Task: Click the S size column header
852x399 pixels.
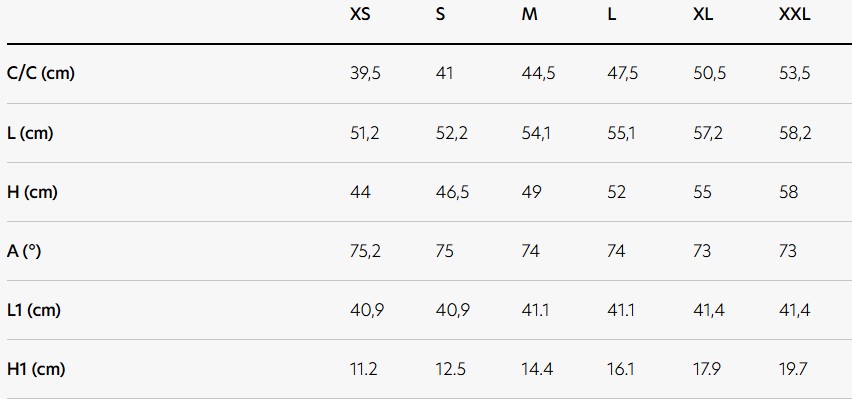Action: (440, 14)
